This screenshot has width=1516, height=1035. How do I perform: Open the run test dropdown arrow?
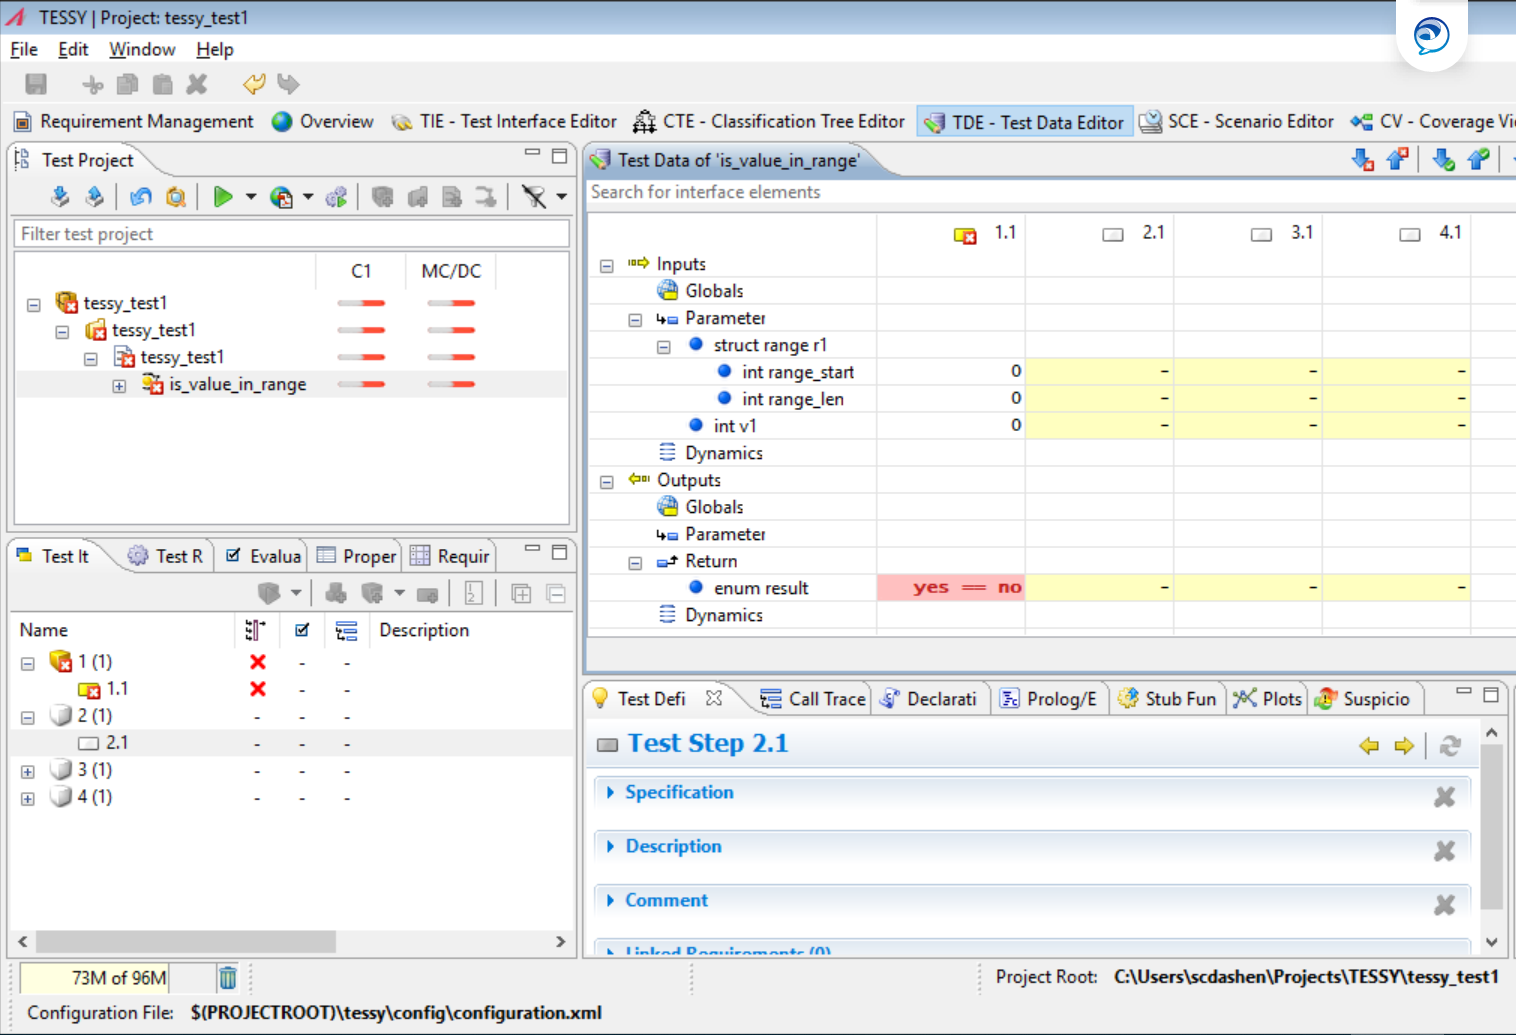tap(251, 197)
